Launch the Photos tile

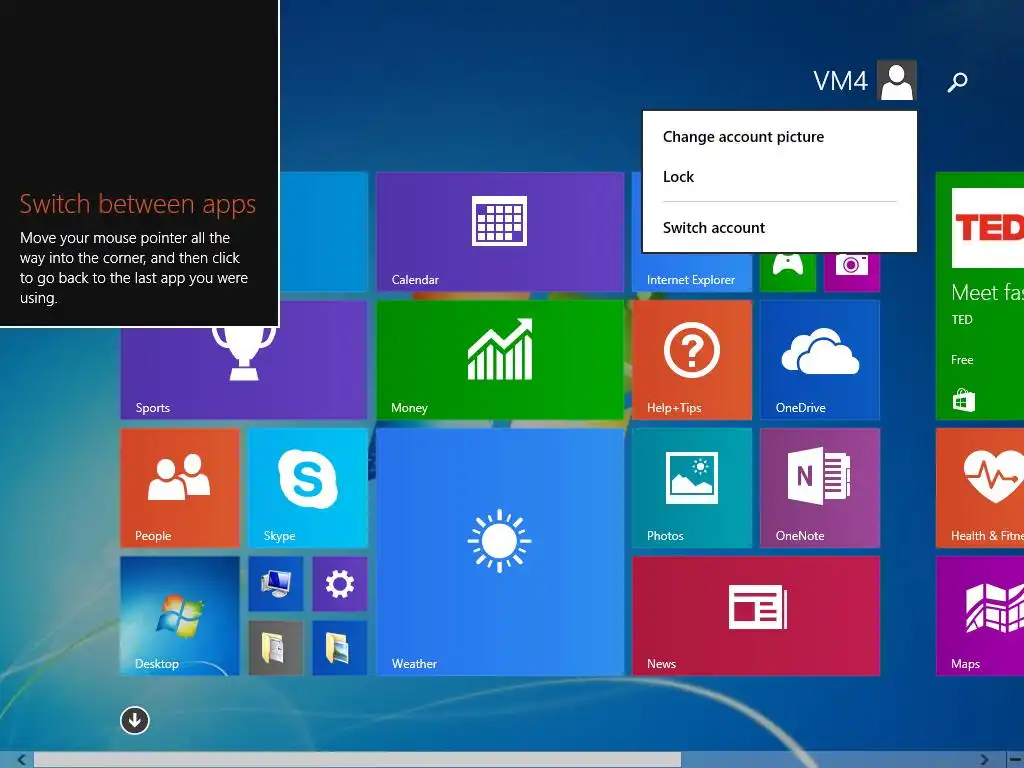click(x=692, y=488)
